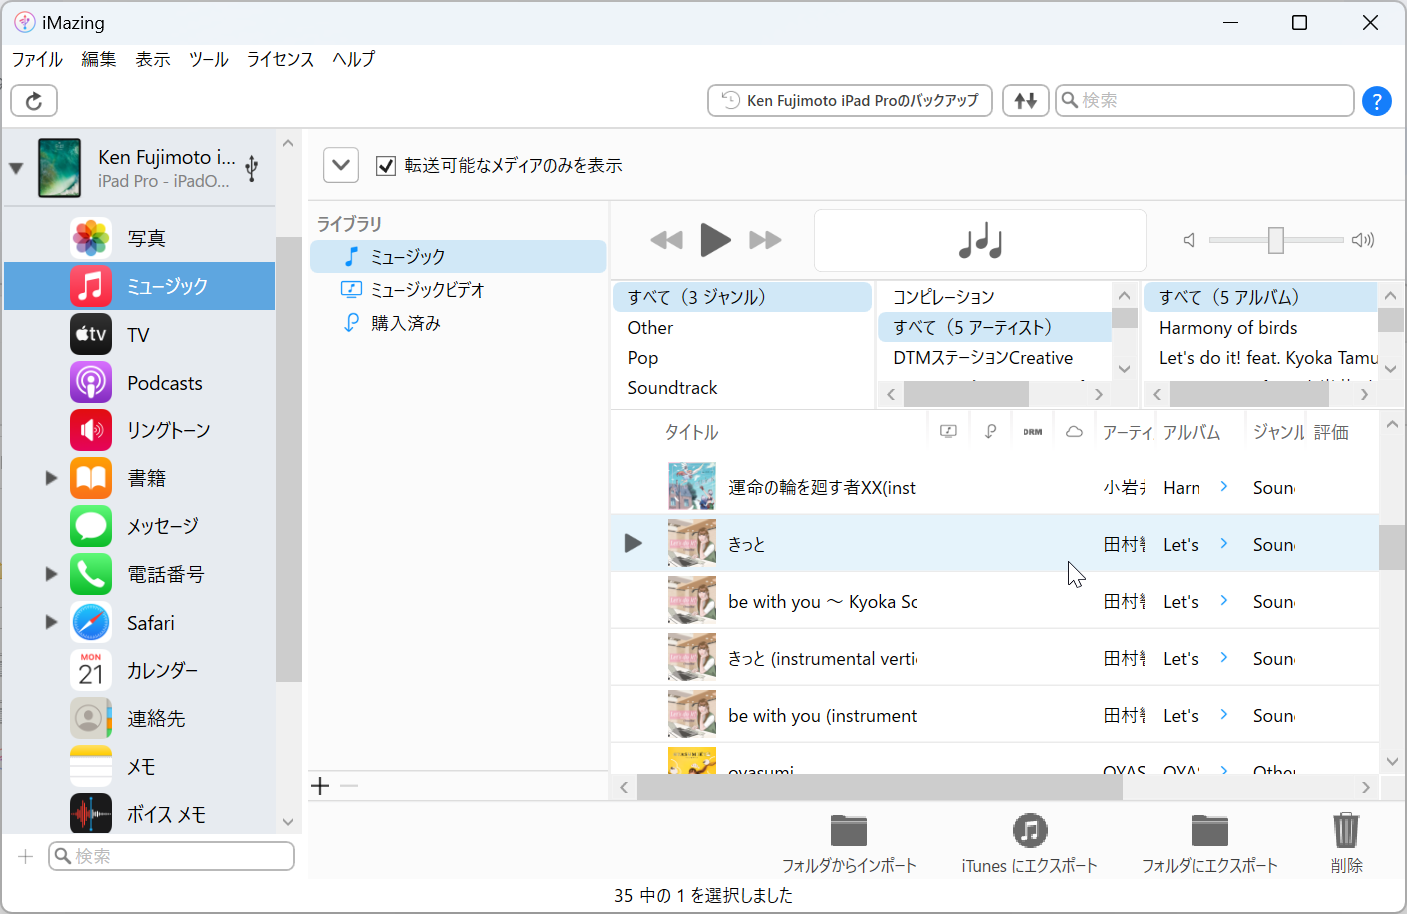Open the 表示 menu
Viewport: 1407px width, 914px height.
pyautogui.click(x=153, y=59)
